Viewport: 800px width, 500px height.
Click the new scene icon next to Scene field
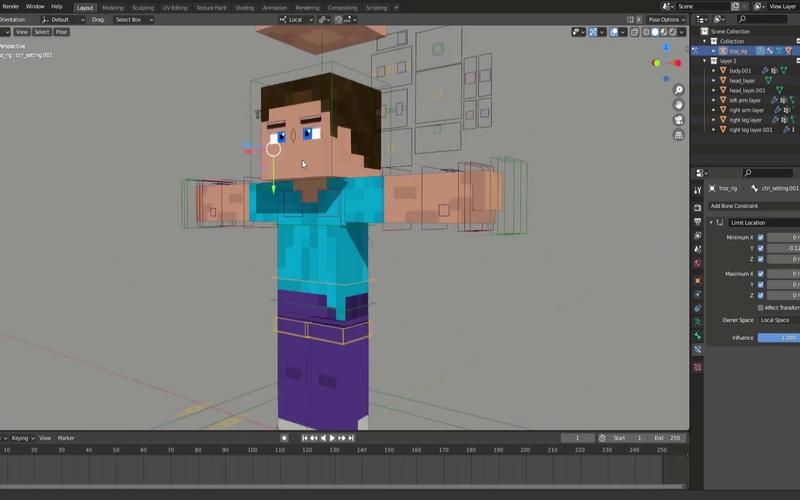(735, 6)
